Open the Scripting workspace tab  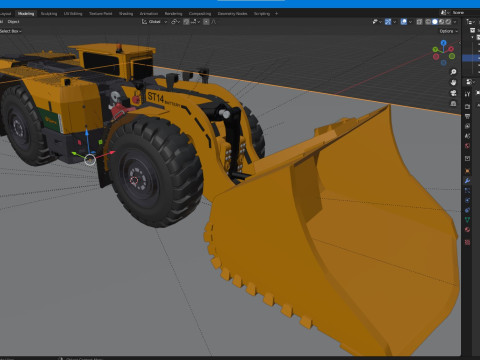[x=262, y=14]
